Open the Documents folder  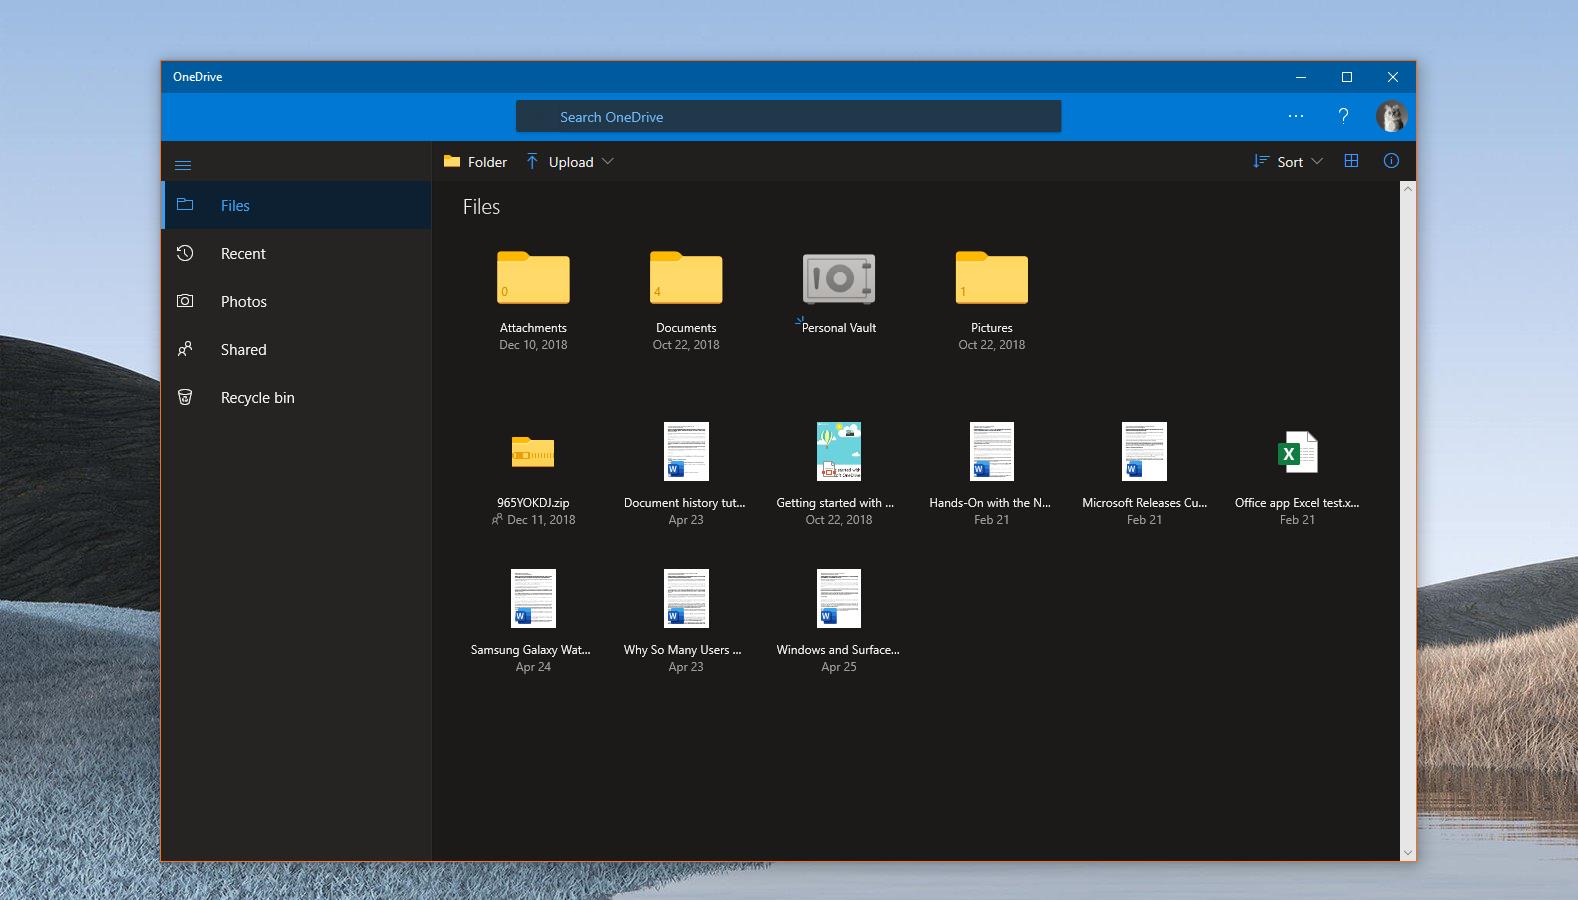[686, 277]
